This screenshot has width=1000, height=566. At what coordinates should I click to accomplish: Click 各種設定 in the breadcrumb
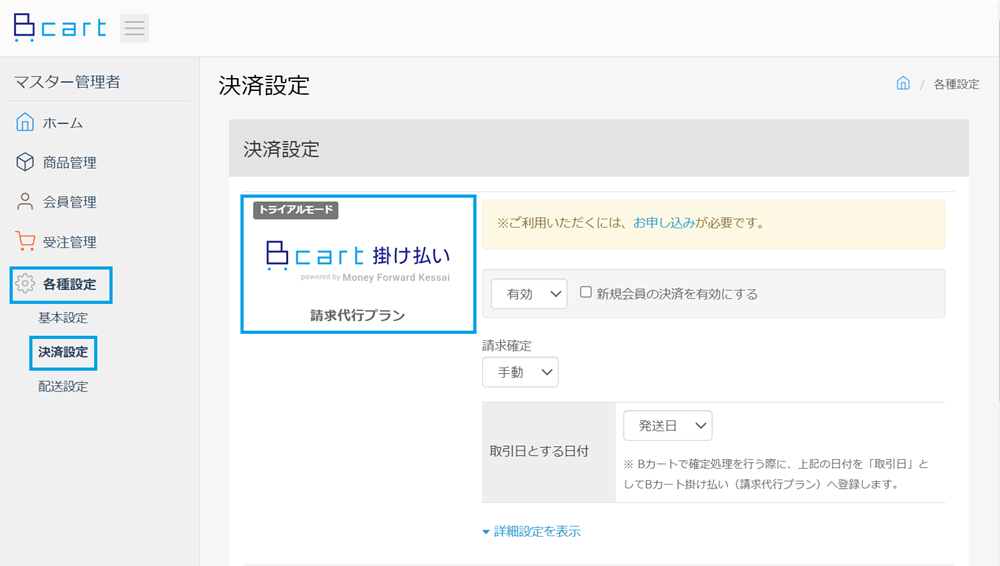coord(956,84)
